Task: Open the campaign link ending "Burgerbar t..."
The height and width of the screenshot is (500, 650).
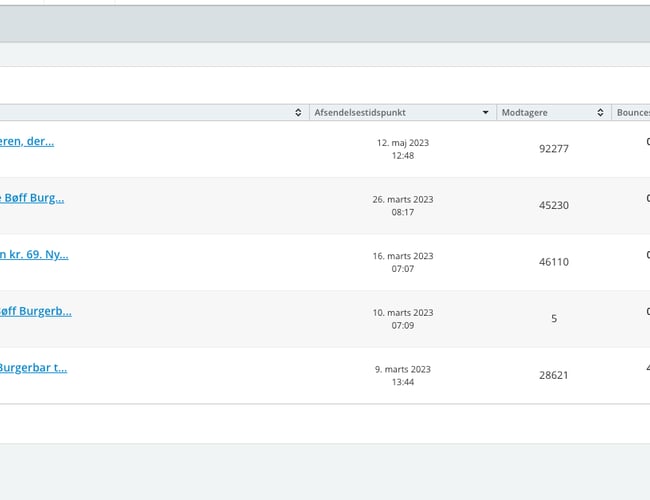Action: [34, 367]
